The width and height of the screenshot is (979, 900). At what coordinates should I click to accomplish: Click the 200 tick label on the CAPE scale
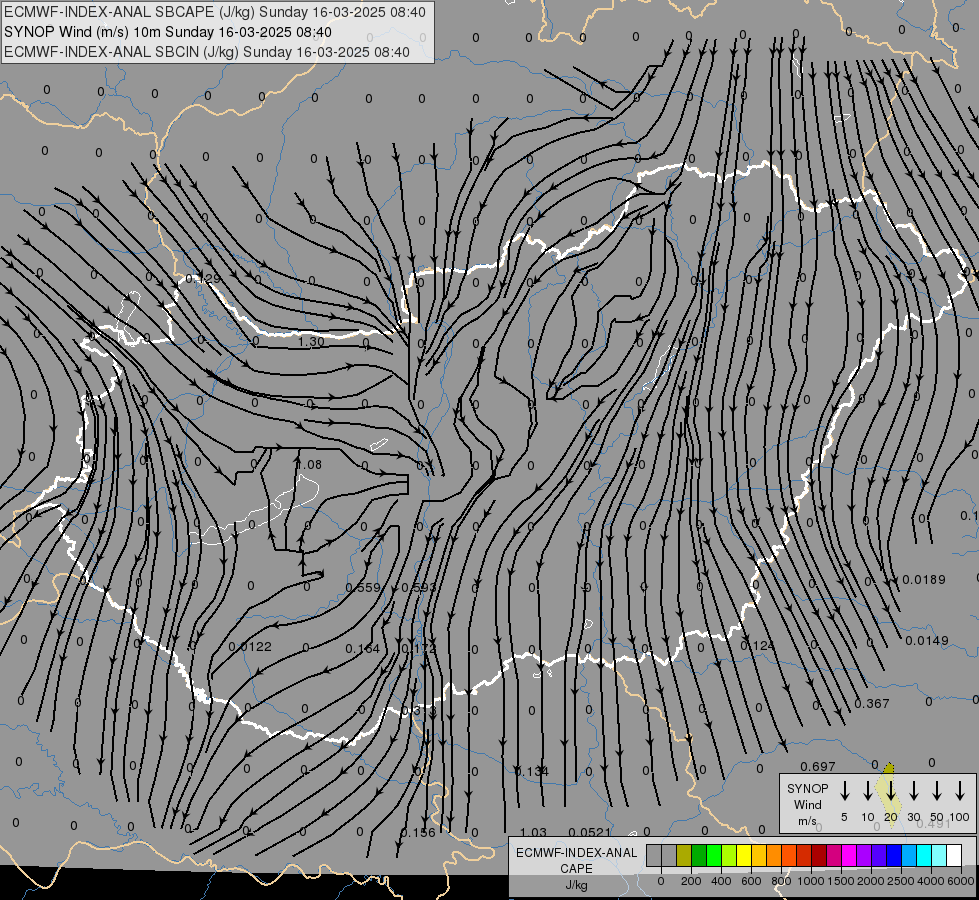(x=691, y=881)
